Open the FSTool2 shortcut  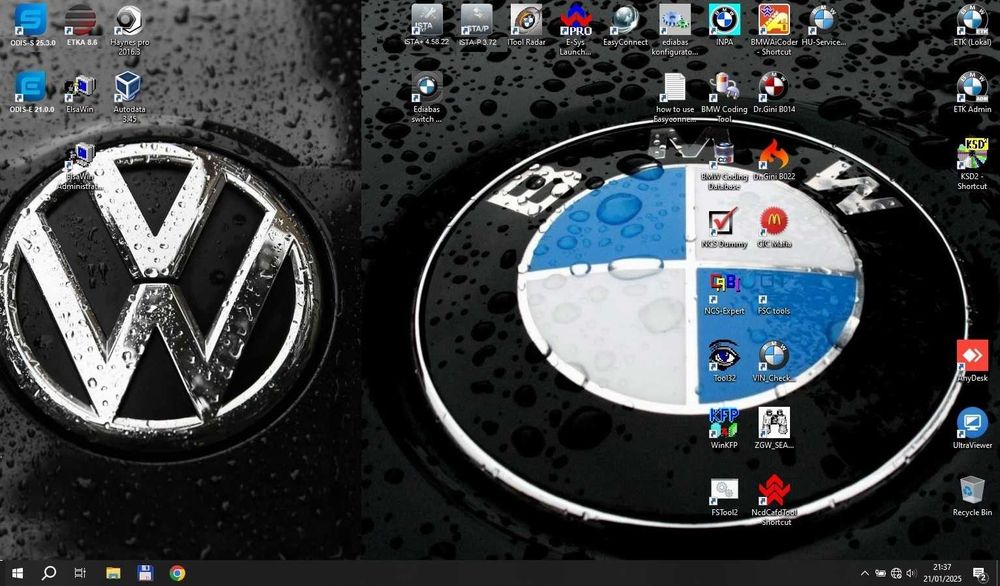724,490
